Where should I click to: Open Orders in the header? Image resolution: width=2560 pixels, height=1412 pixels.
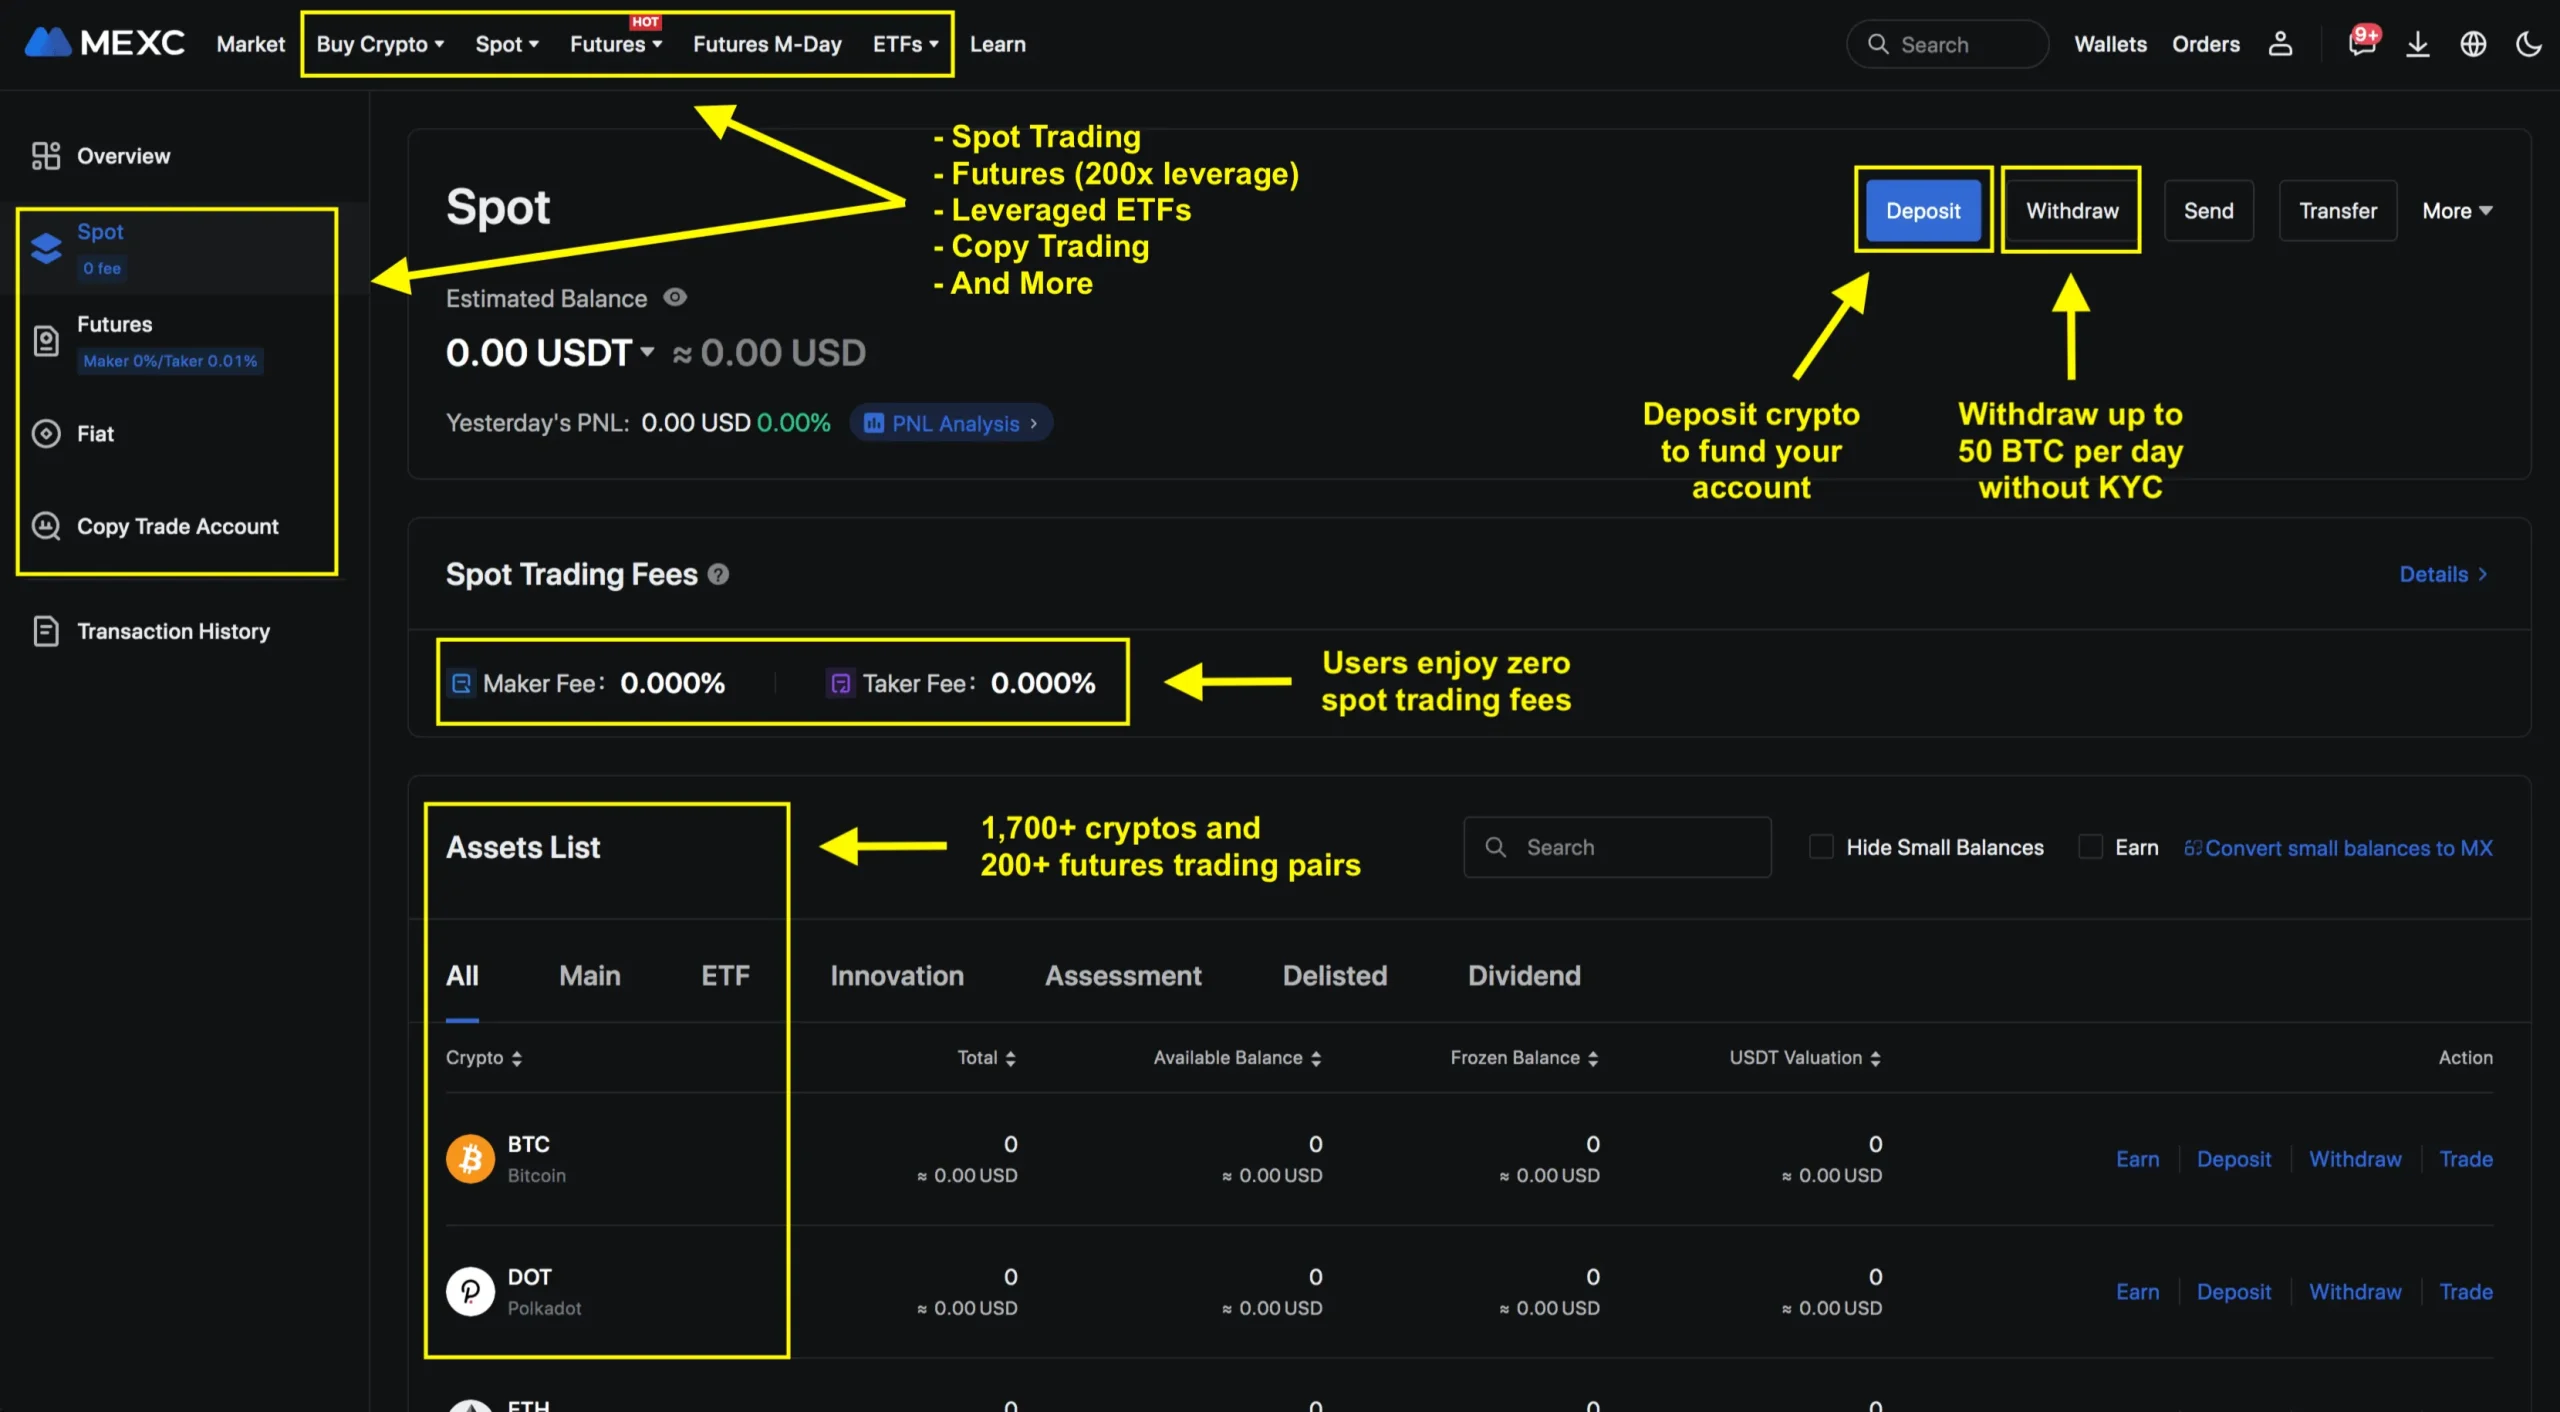click(x=2206, y=44)
